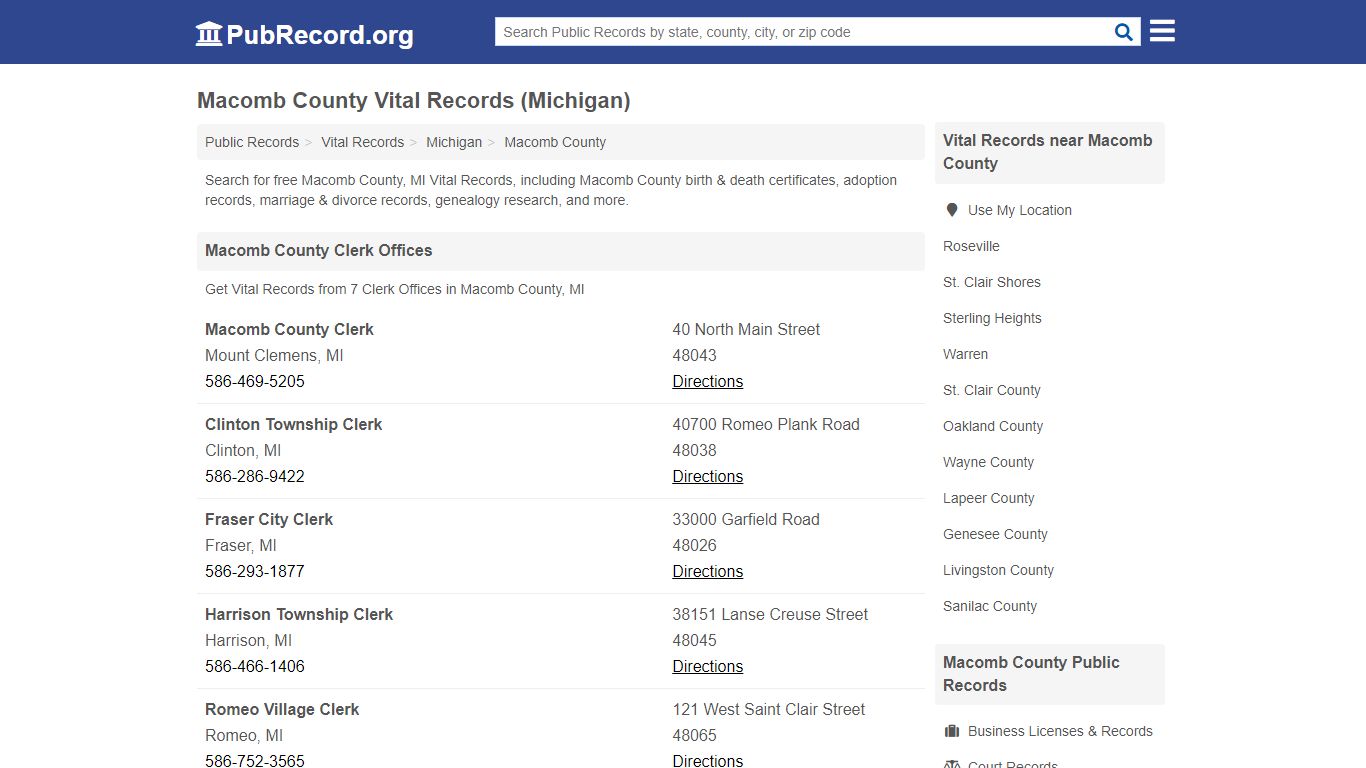Open Sterling Heights link
The height and width of the screenshot is (768, 1366).
point(992,318)
